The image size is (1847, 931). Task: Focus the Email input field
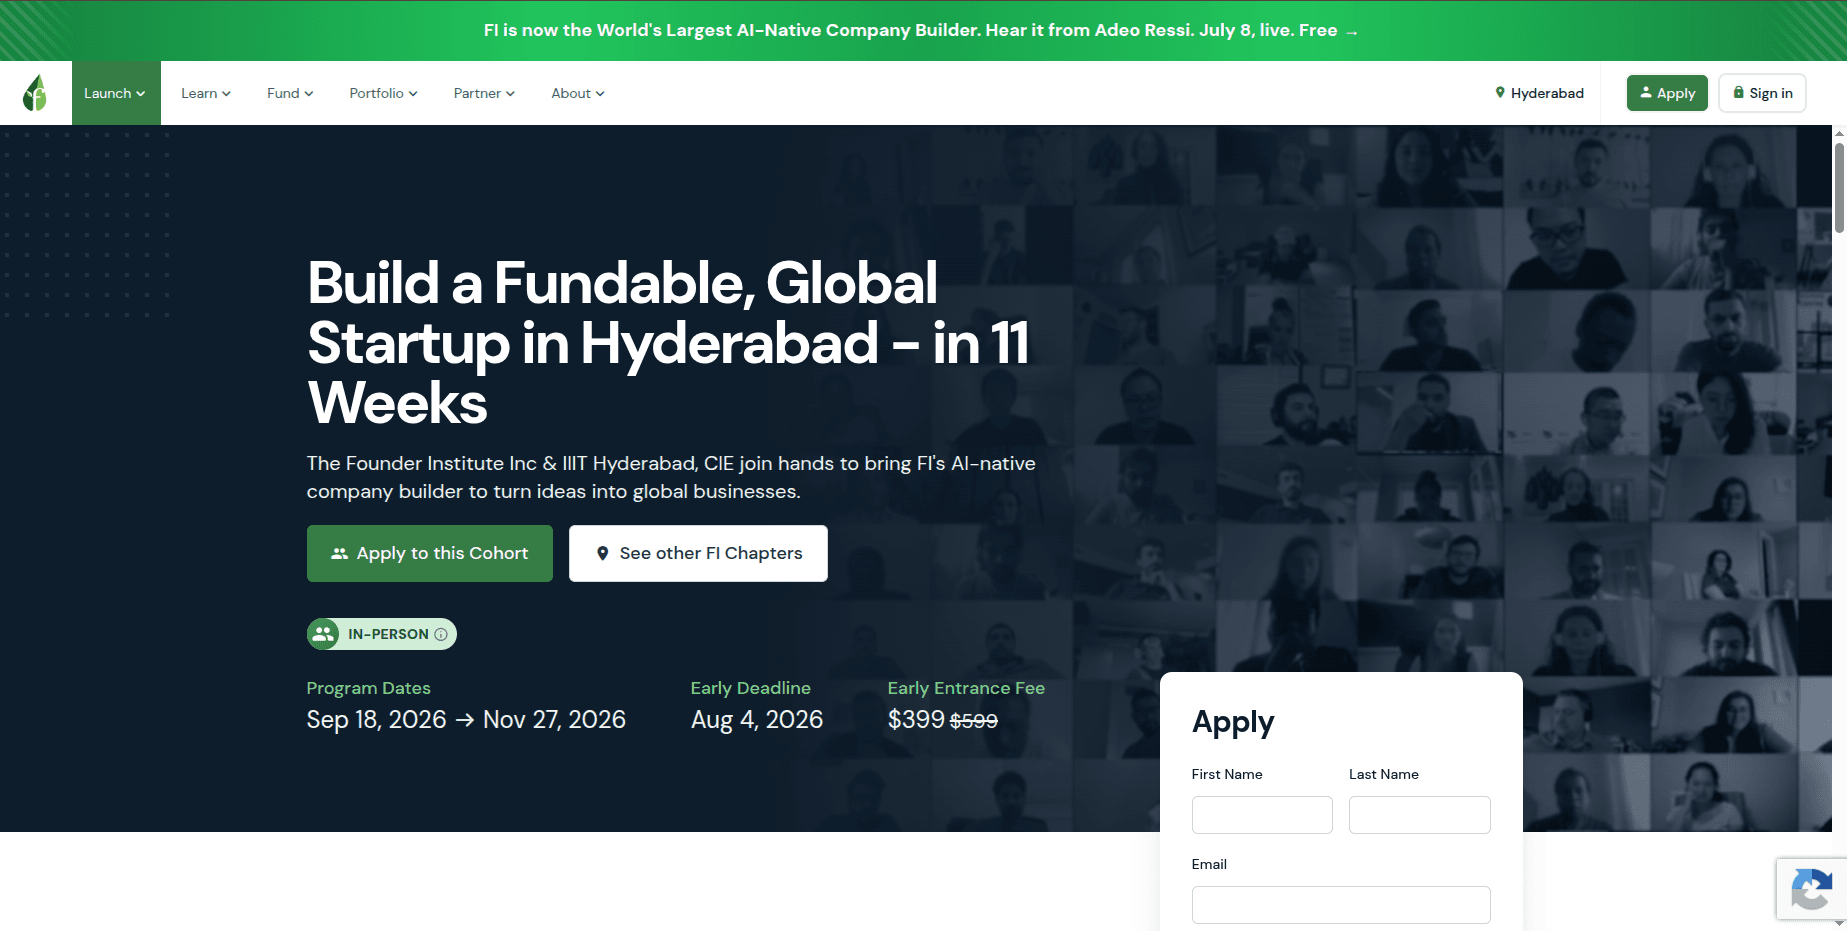(x=1341, y=905)
